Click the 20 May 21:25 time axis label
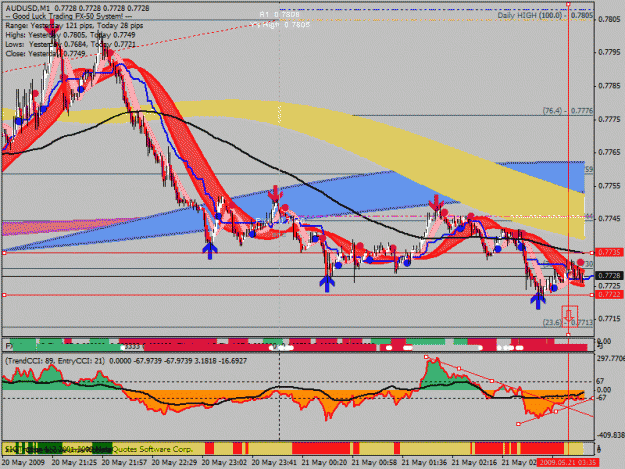The height and width of the screenshot is (469, 625). point(74,463)
